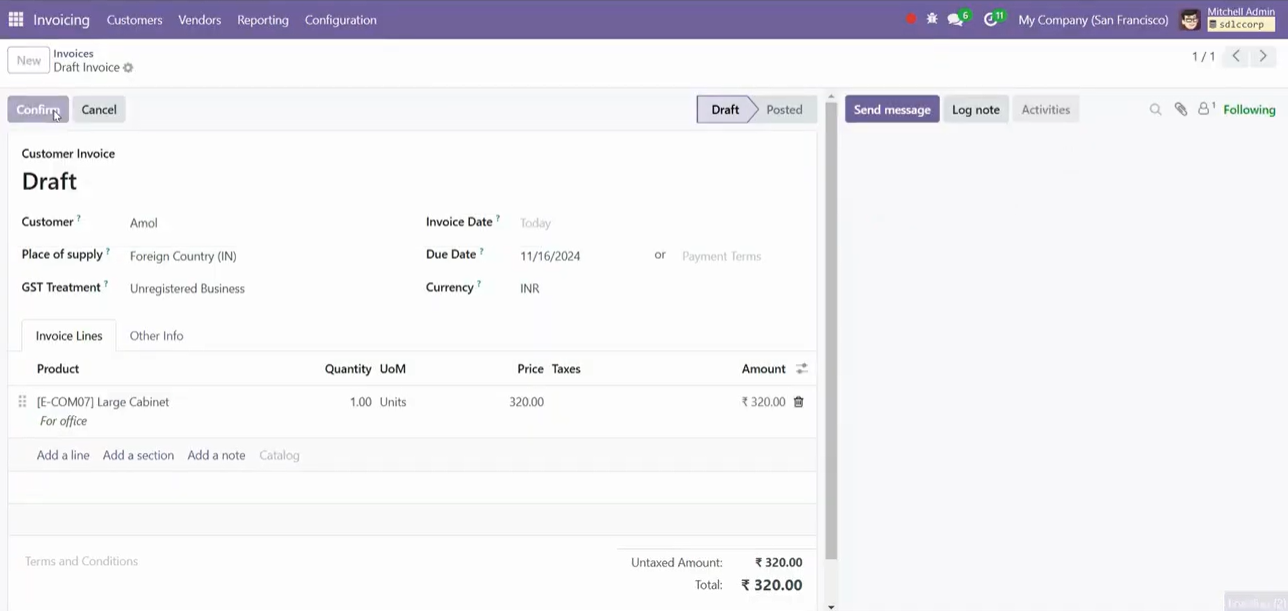The width and height of the screenshot is (1288, 611).
Task: Click the Log note button
Action: point(976,110)
